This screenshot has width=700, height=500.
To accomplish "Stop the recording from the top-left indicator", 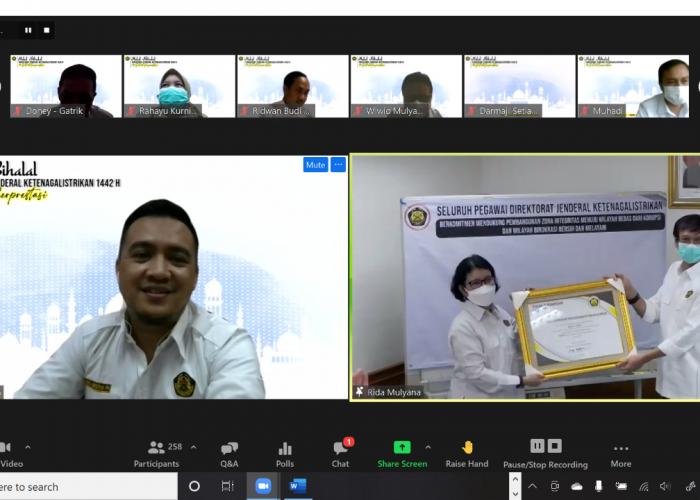I will click(x=47, y=30).
